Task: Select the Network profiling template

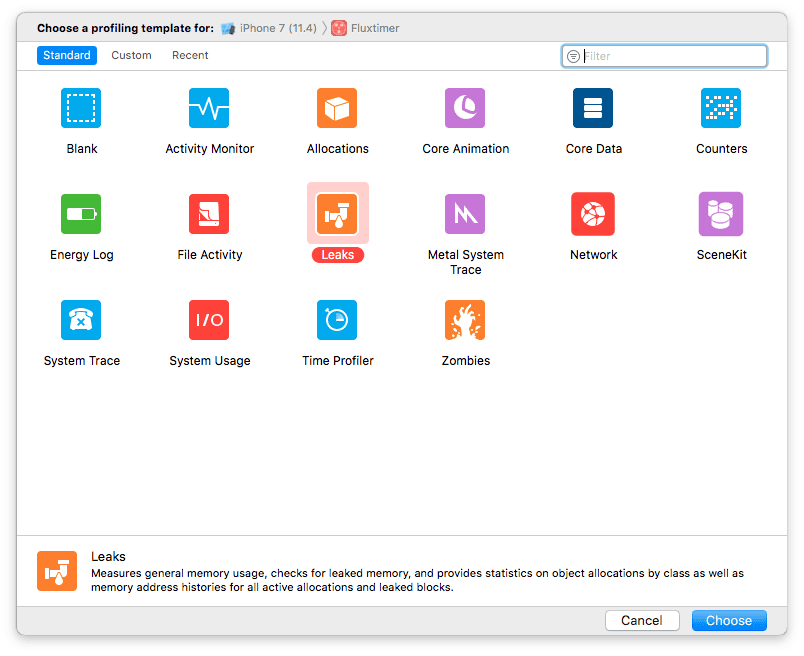Action: (x=593, y=213)
